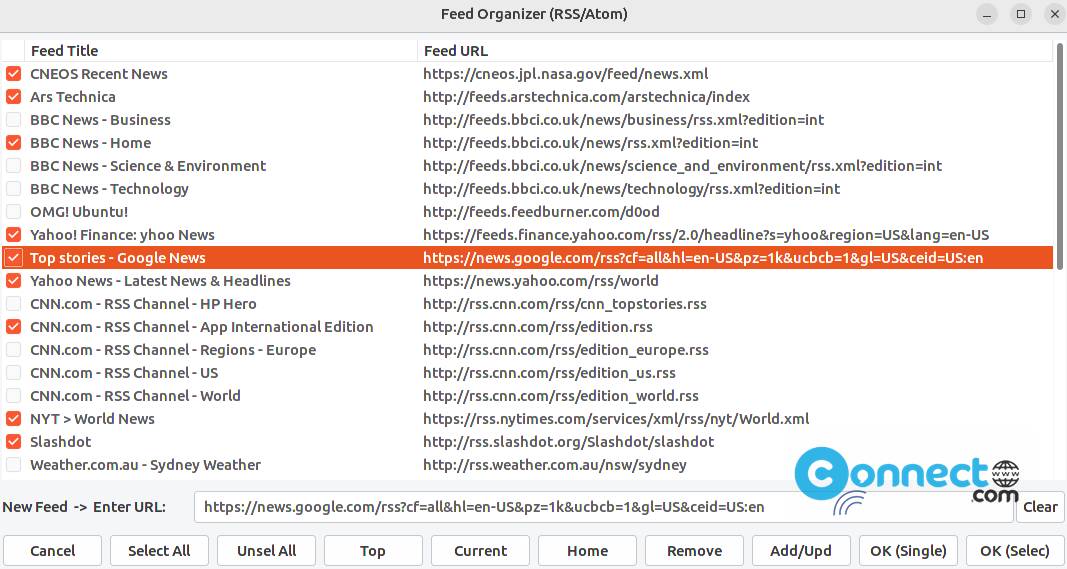Confirm with the OK (Selec) button
The image size is (1067, 569).
1015,551
